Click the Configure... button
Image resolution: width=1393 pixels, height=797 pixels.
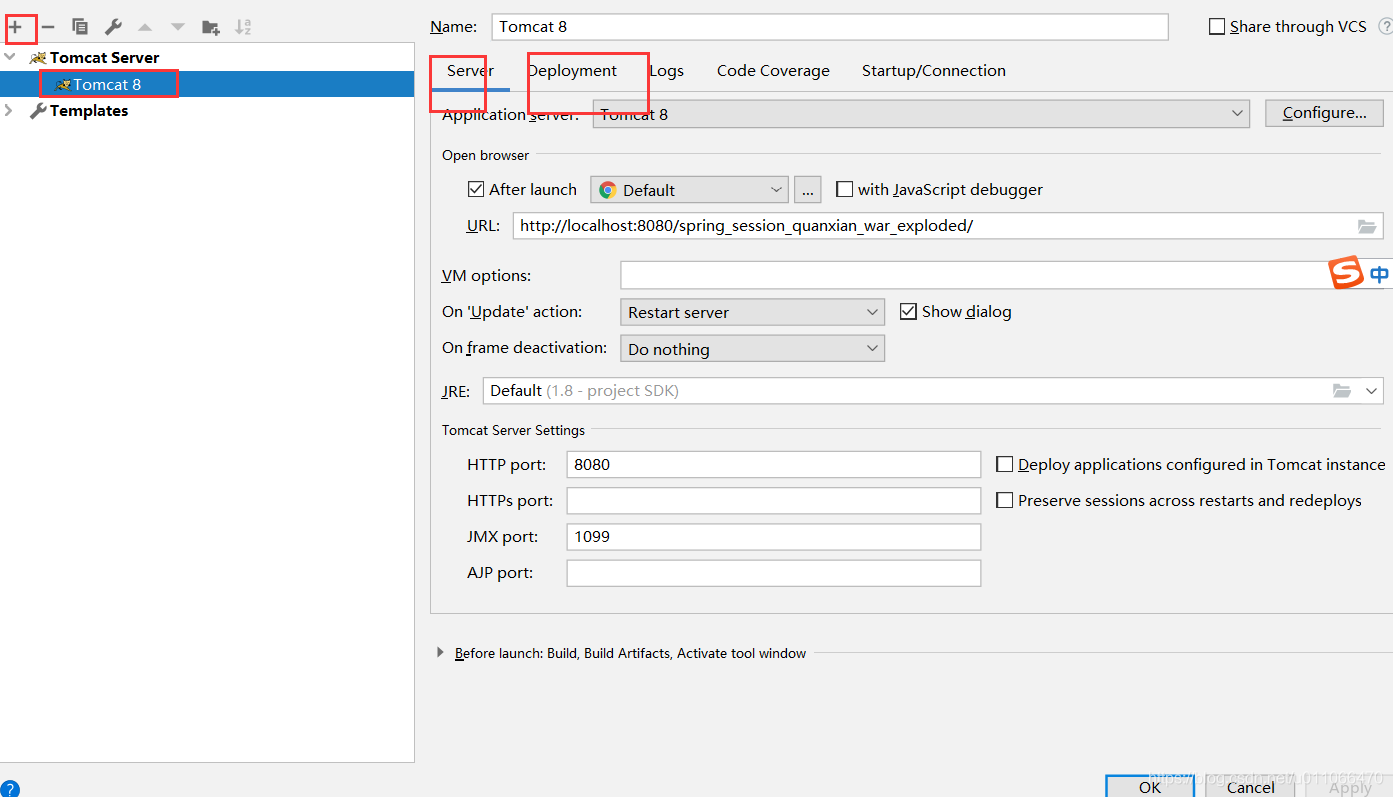(x=1324, y=113)
